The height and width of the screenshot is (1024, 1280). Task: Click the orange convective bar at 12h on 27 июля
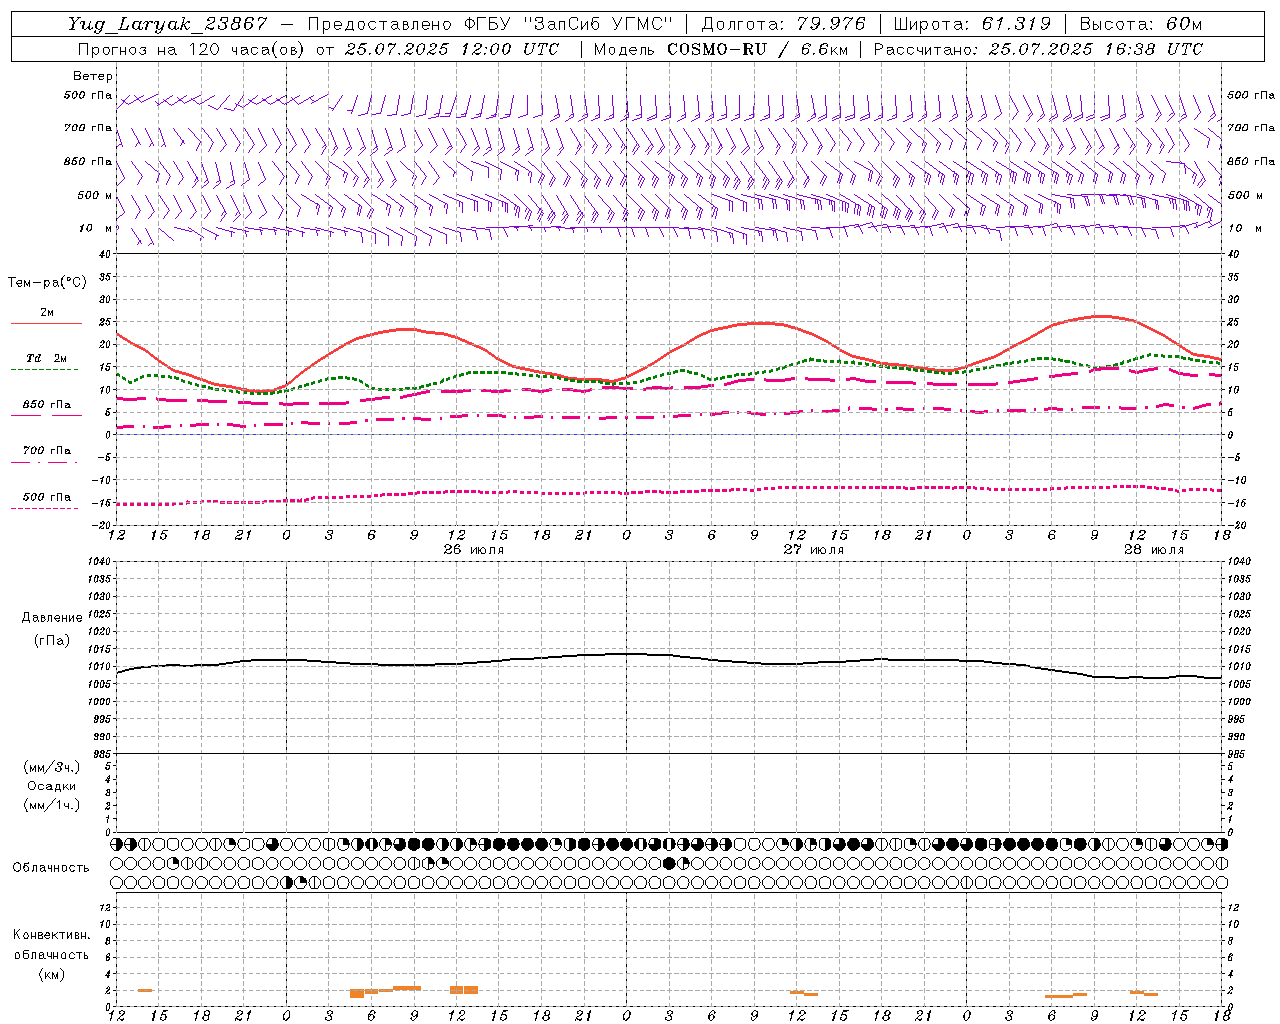click(x=797, y=992)
